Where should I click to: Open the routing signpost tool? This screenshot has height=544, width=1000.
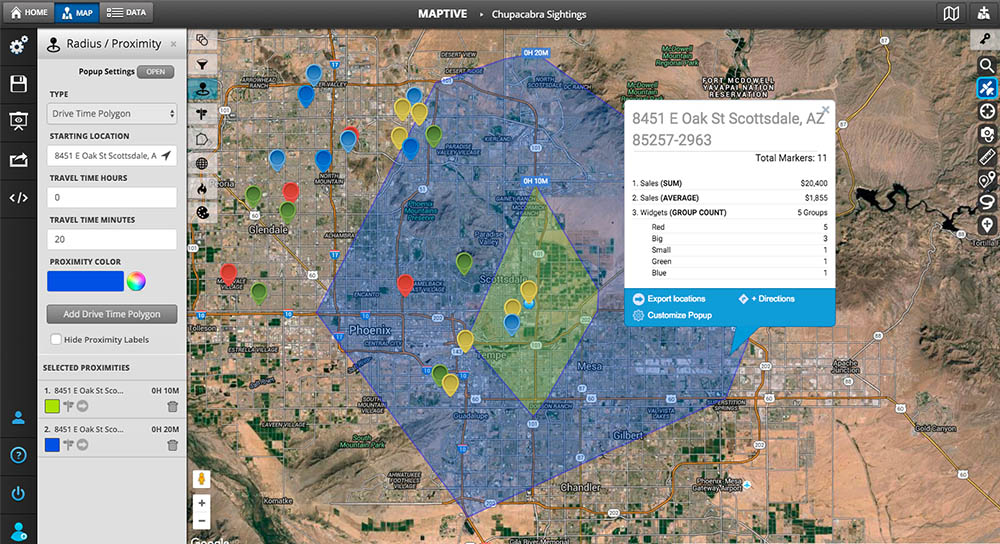(x=202, y=114)
